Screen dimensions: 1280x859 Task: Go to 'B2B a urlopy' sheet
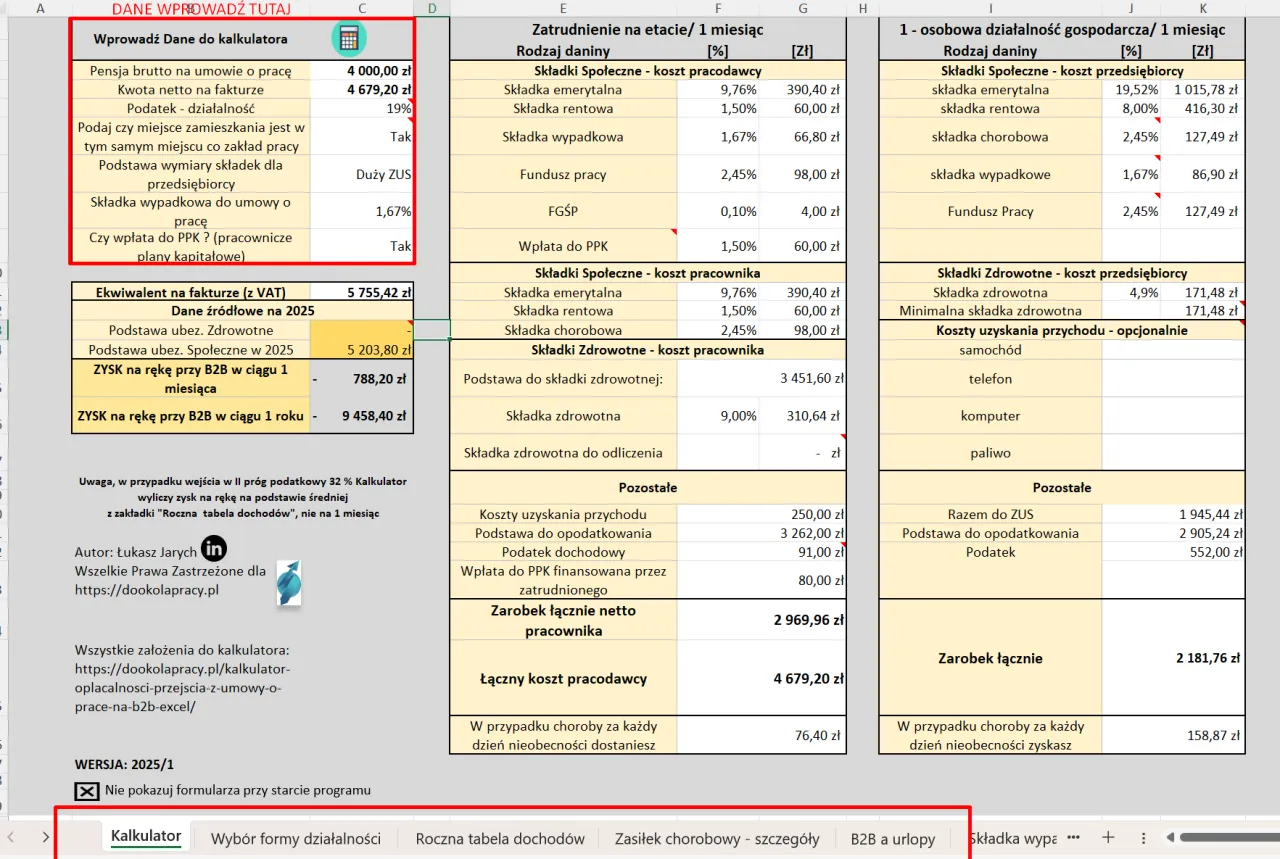point(892,838)
